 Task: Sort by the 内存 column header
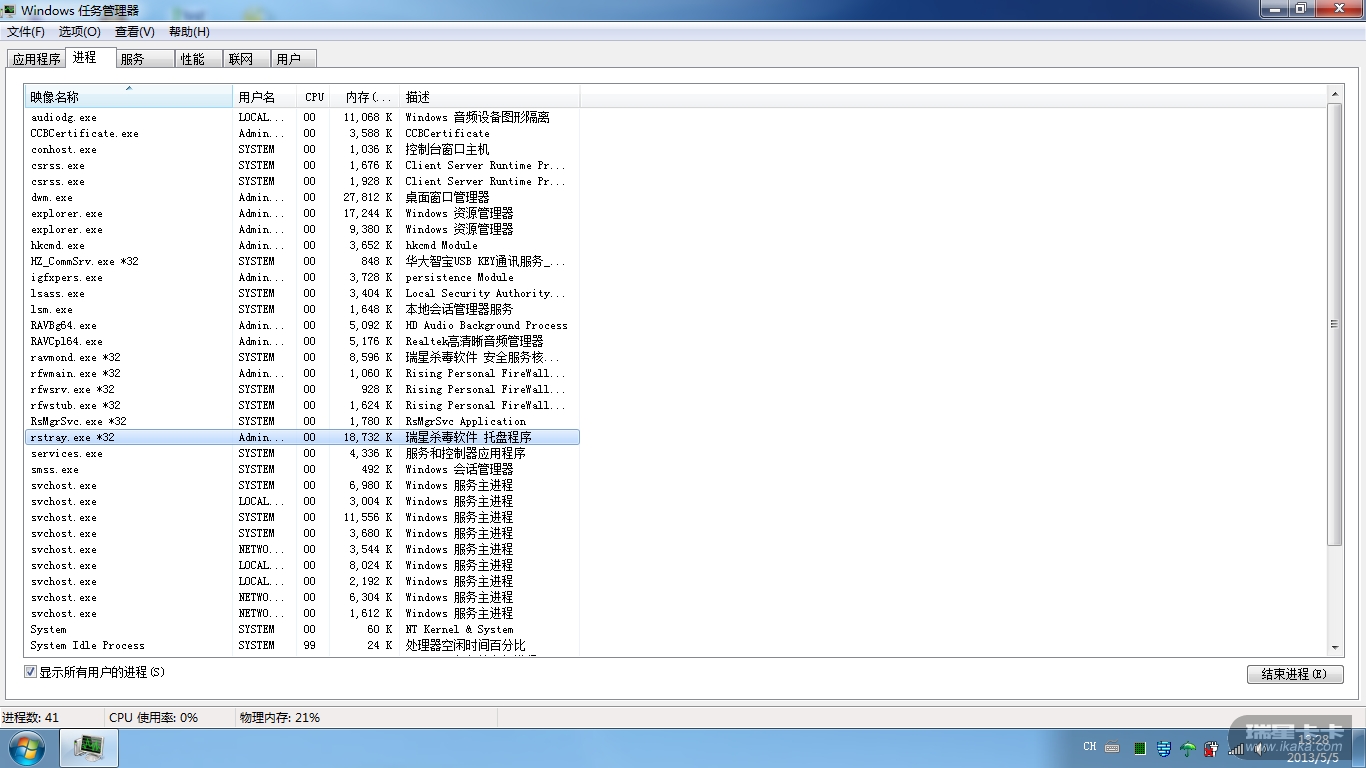[365, 97]
